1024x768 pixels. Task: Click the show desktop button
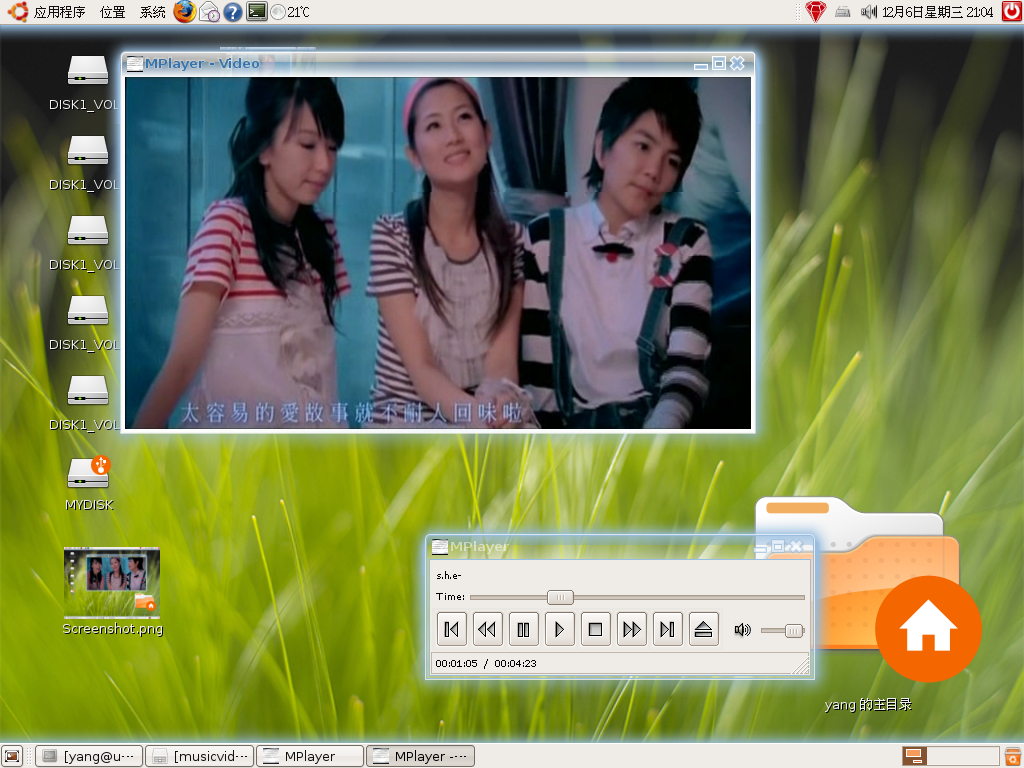pos(12,756)
